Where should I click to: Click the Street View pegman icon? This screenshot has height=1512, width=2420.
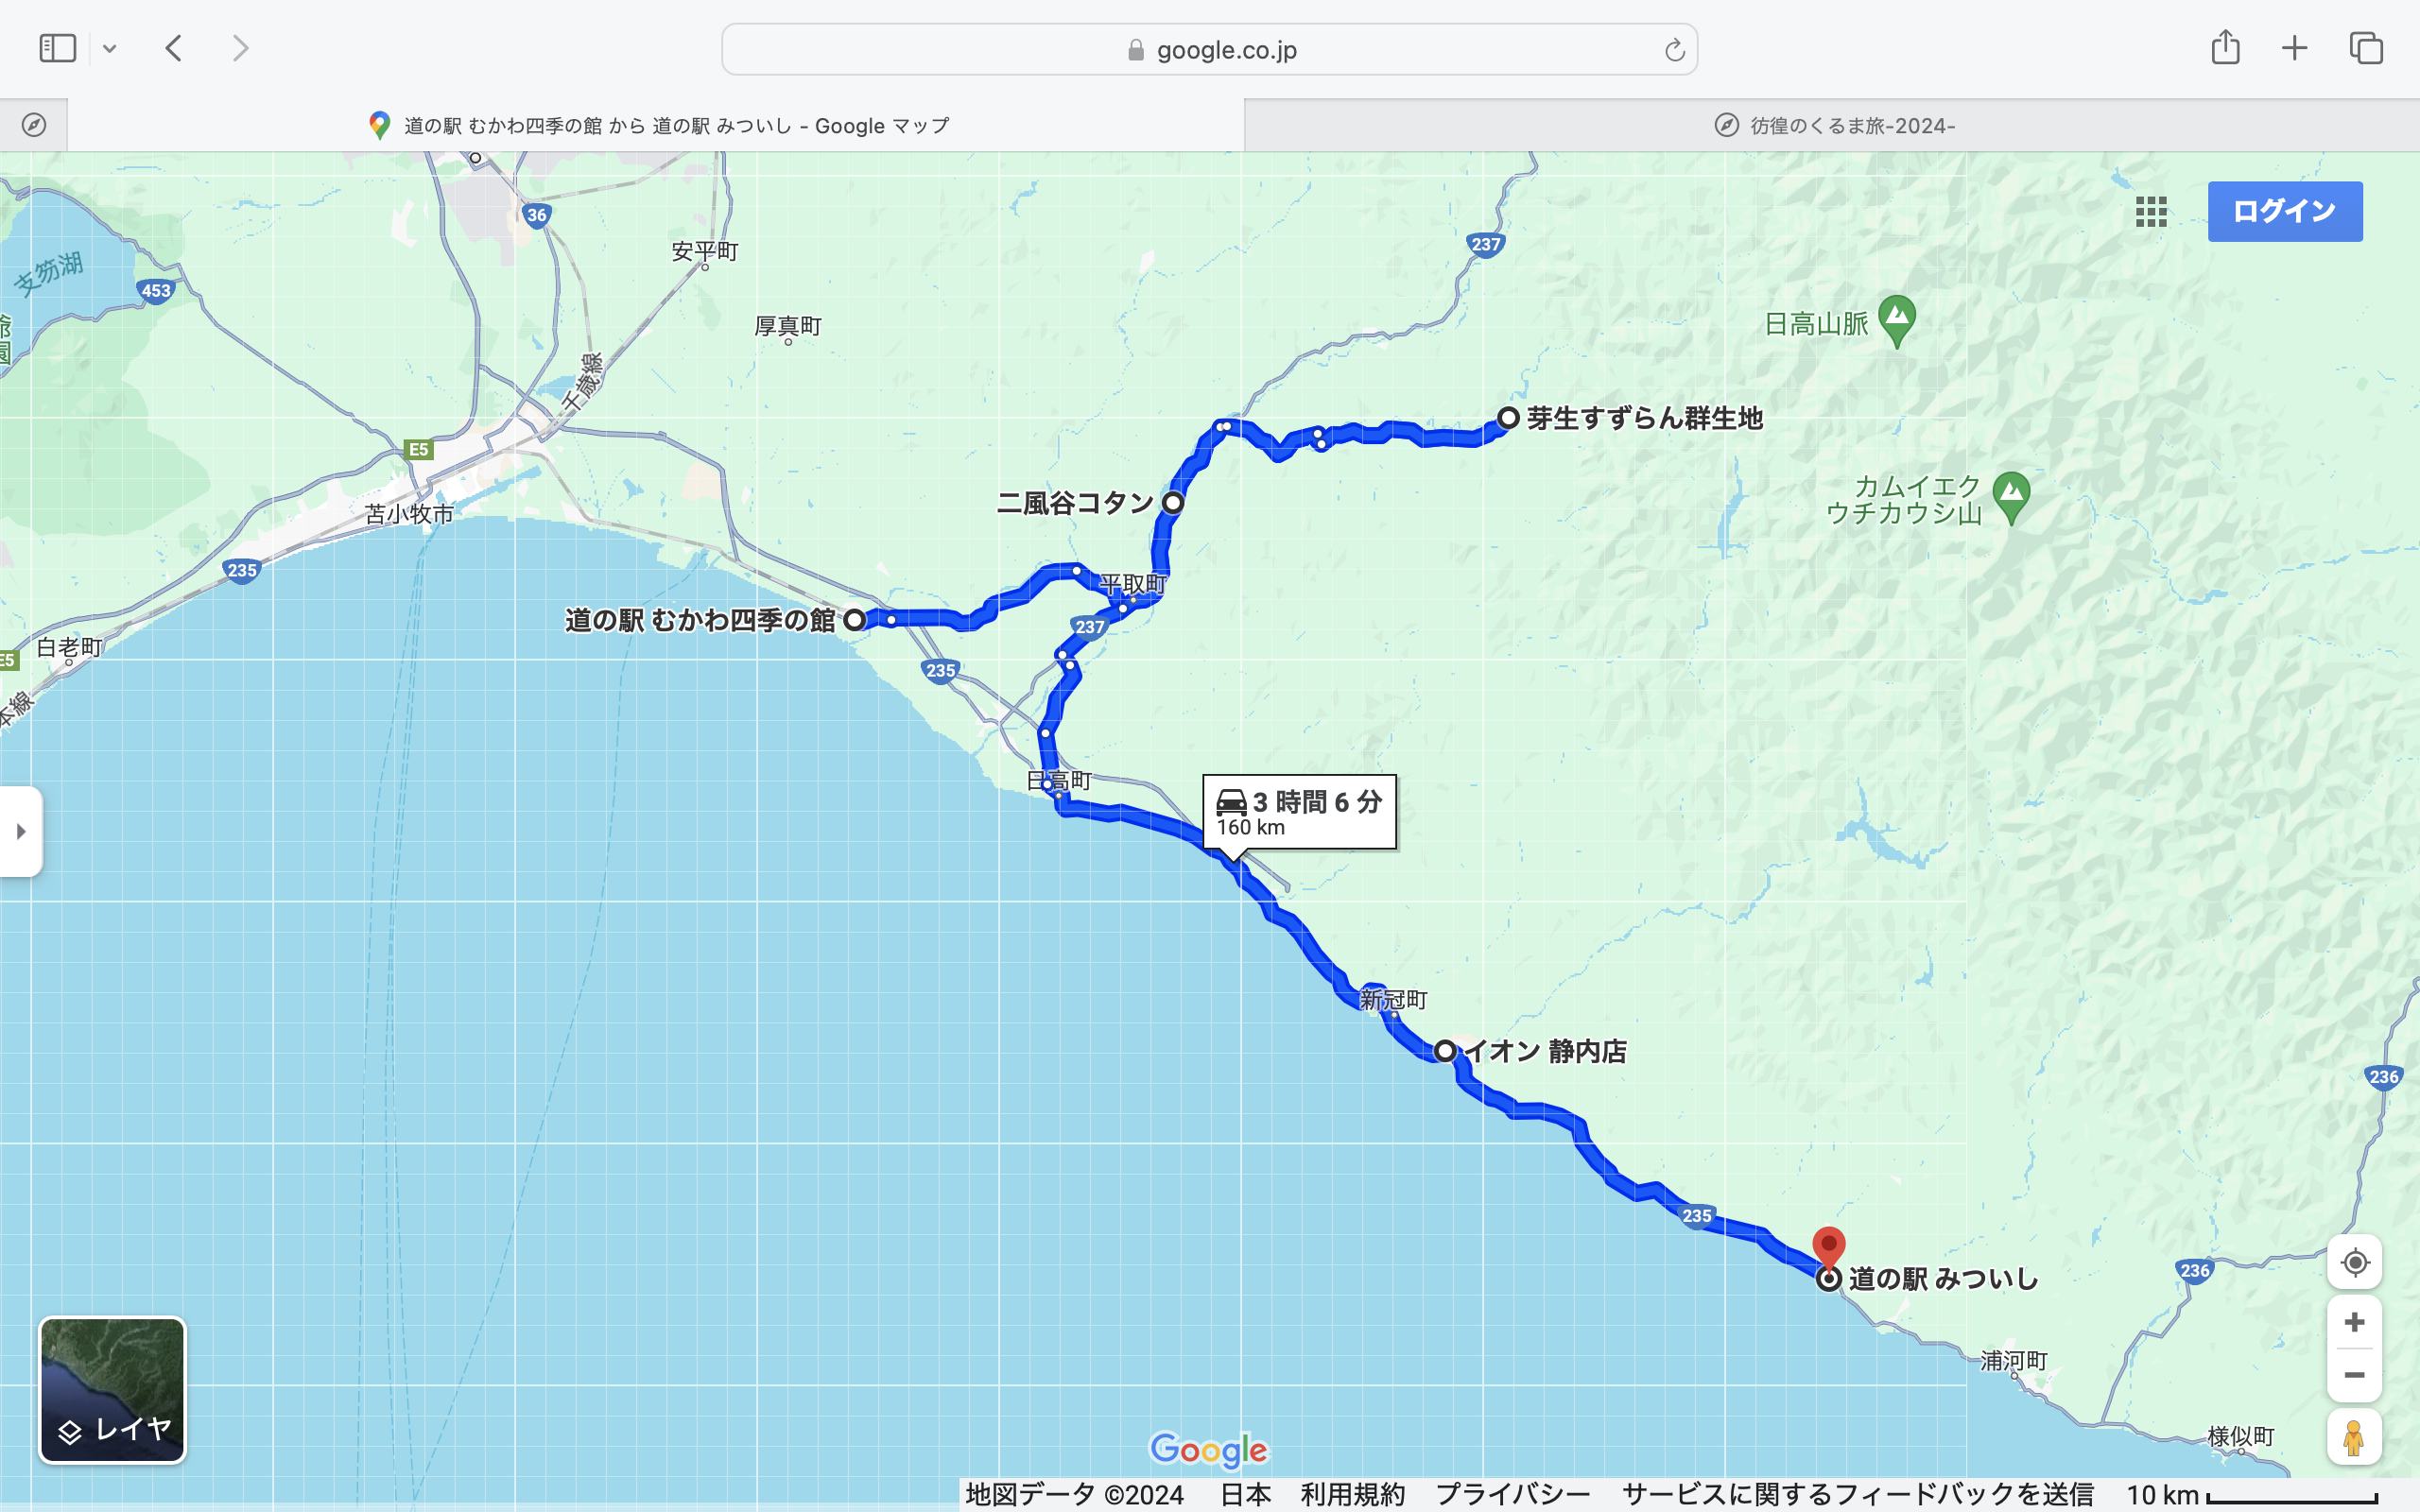(2354, 1438)
